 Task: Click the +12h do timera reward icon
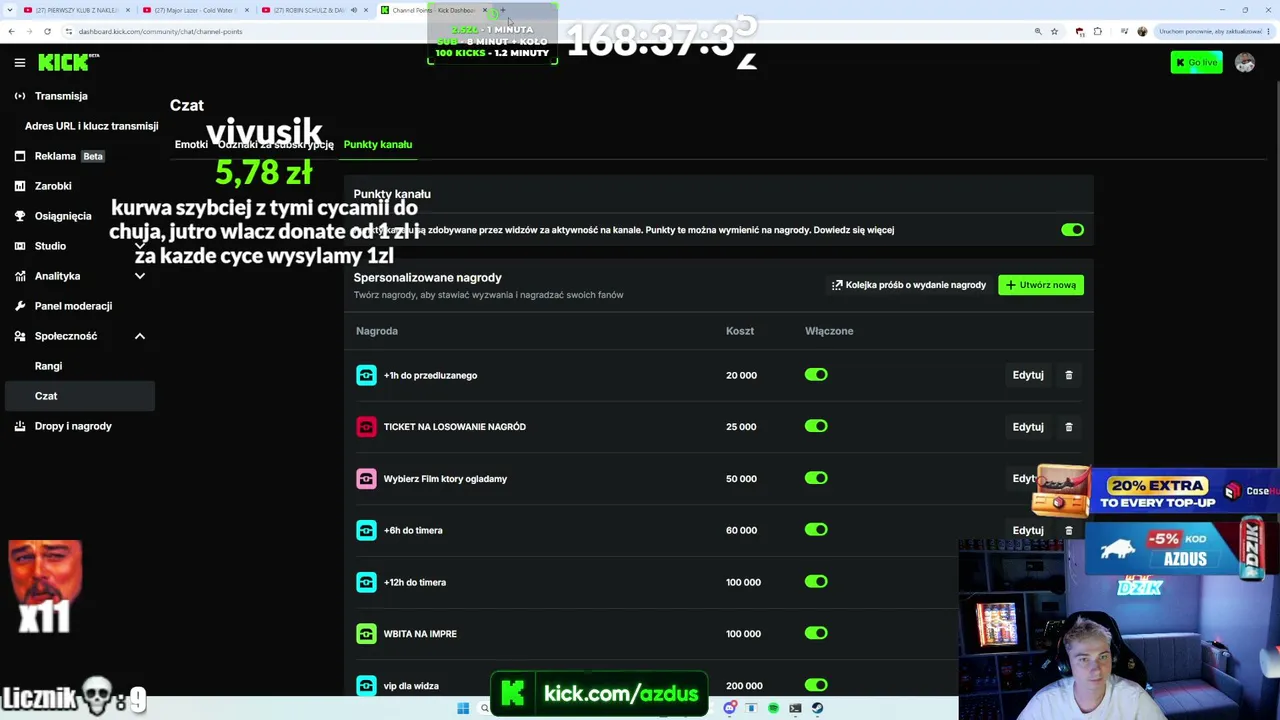[366, 582]
